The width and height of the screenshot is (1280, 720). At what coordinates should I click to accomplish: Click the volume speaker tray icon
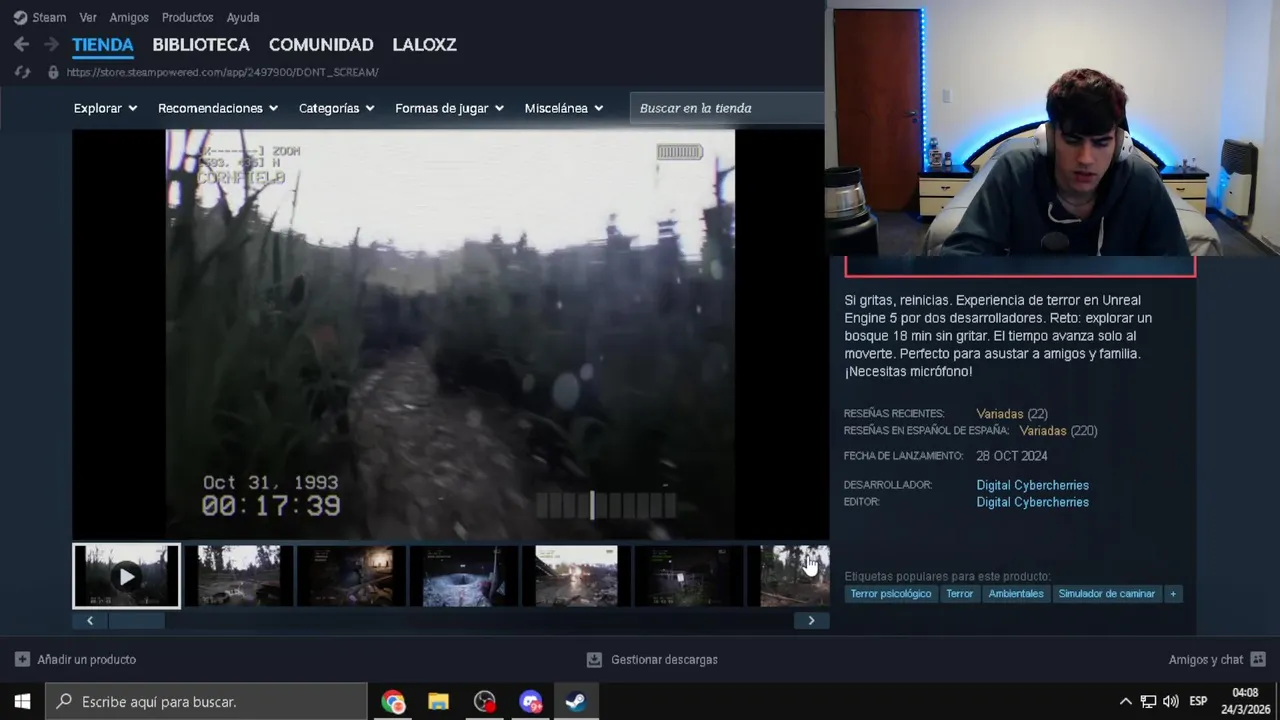point(1171,702)
